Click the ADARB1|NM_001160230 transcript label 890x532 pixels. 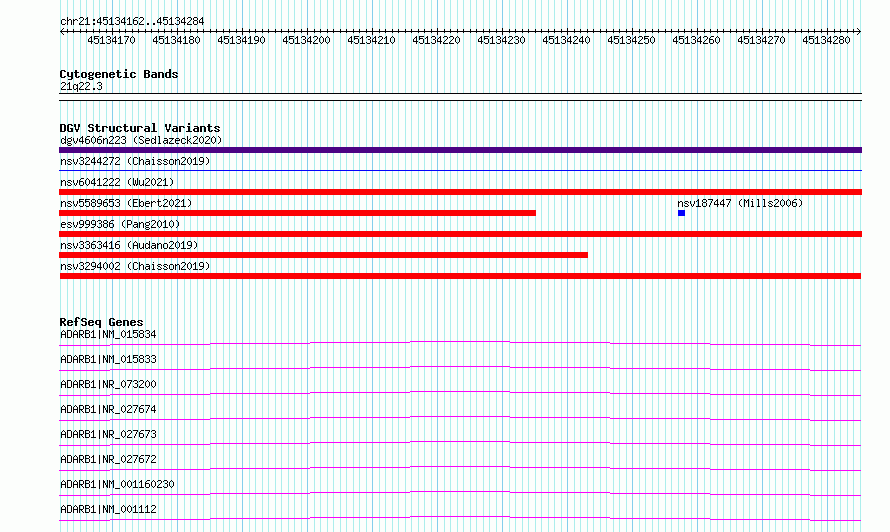pyautogui.click(x=117, y=484)
